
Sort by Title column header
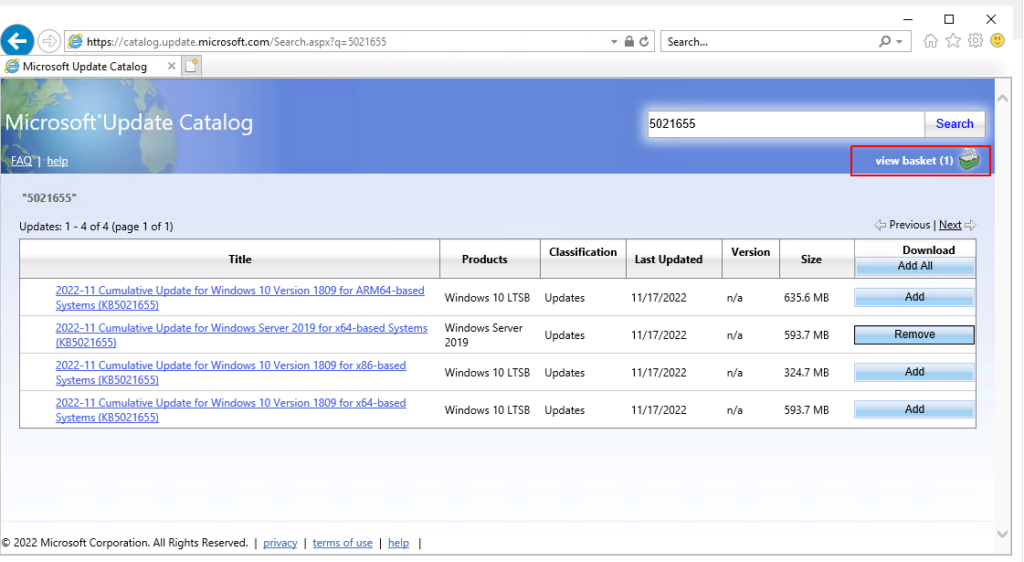[240, 259]
